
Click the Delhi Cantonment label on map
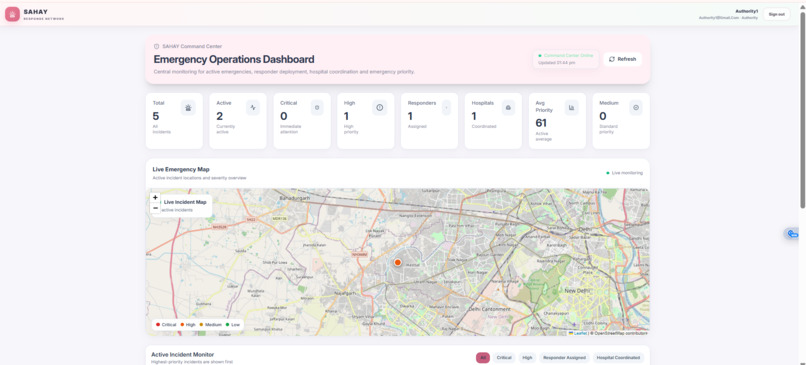489,309
